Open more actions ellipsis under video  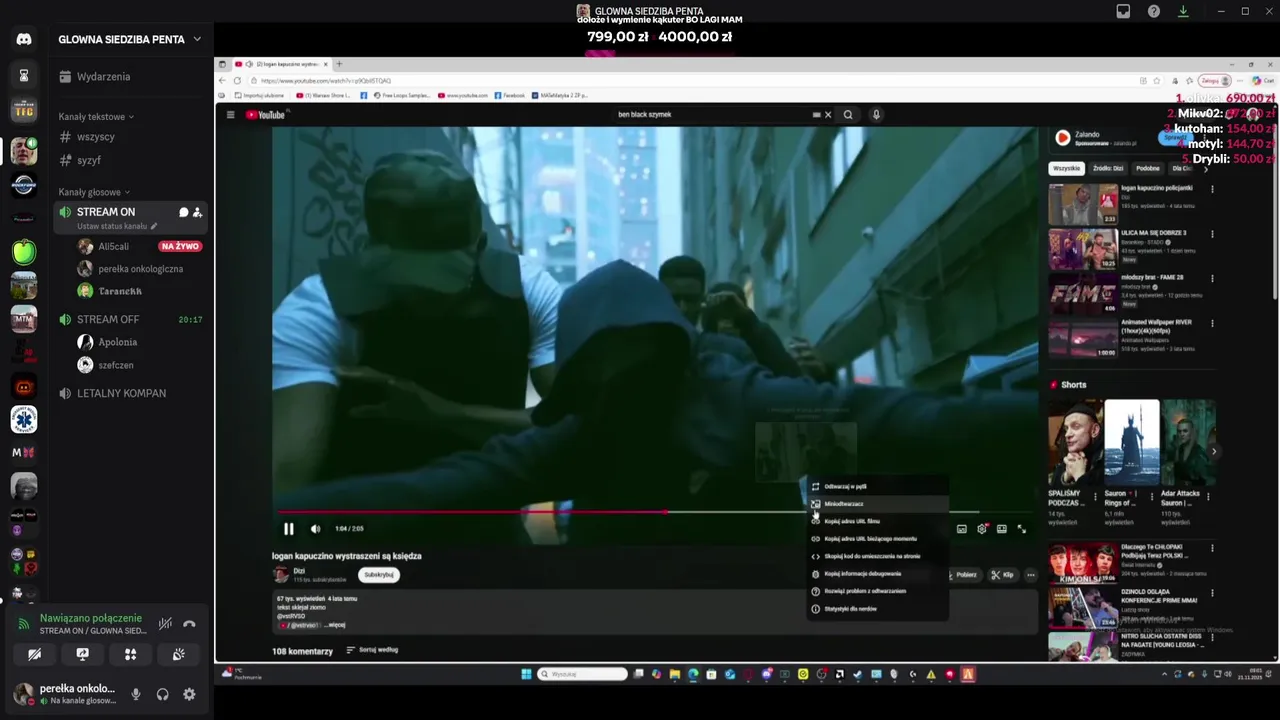tap(1031, 575)
